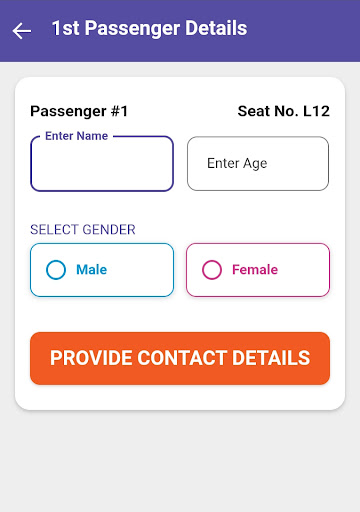Go back using the header arrow

(22, 31)
